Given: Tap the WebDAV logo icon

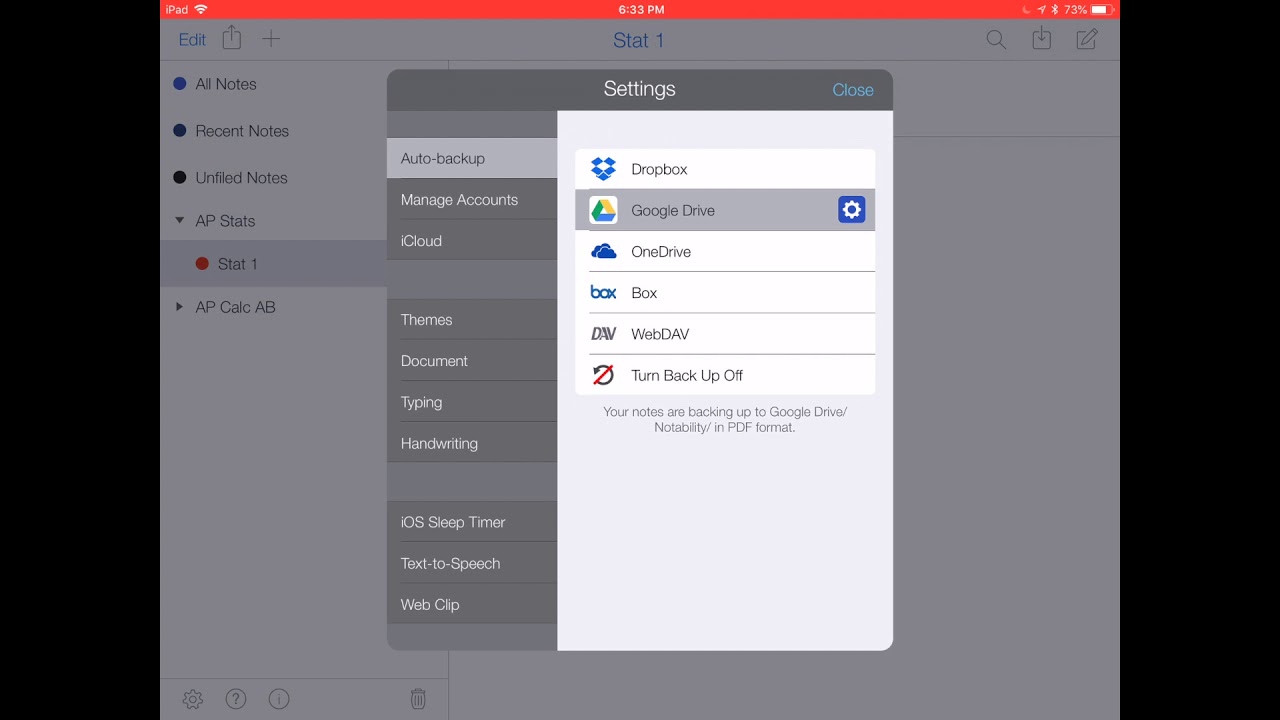Looking at the screenshot, I should coord(603,334).
